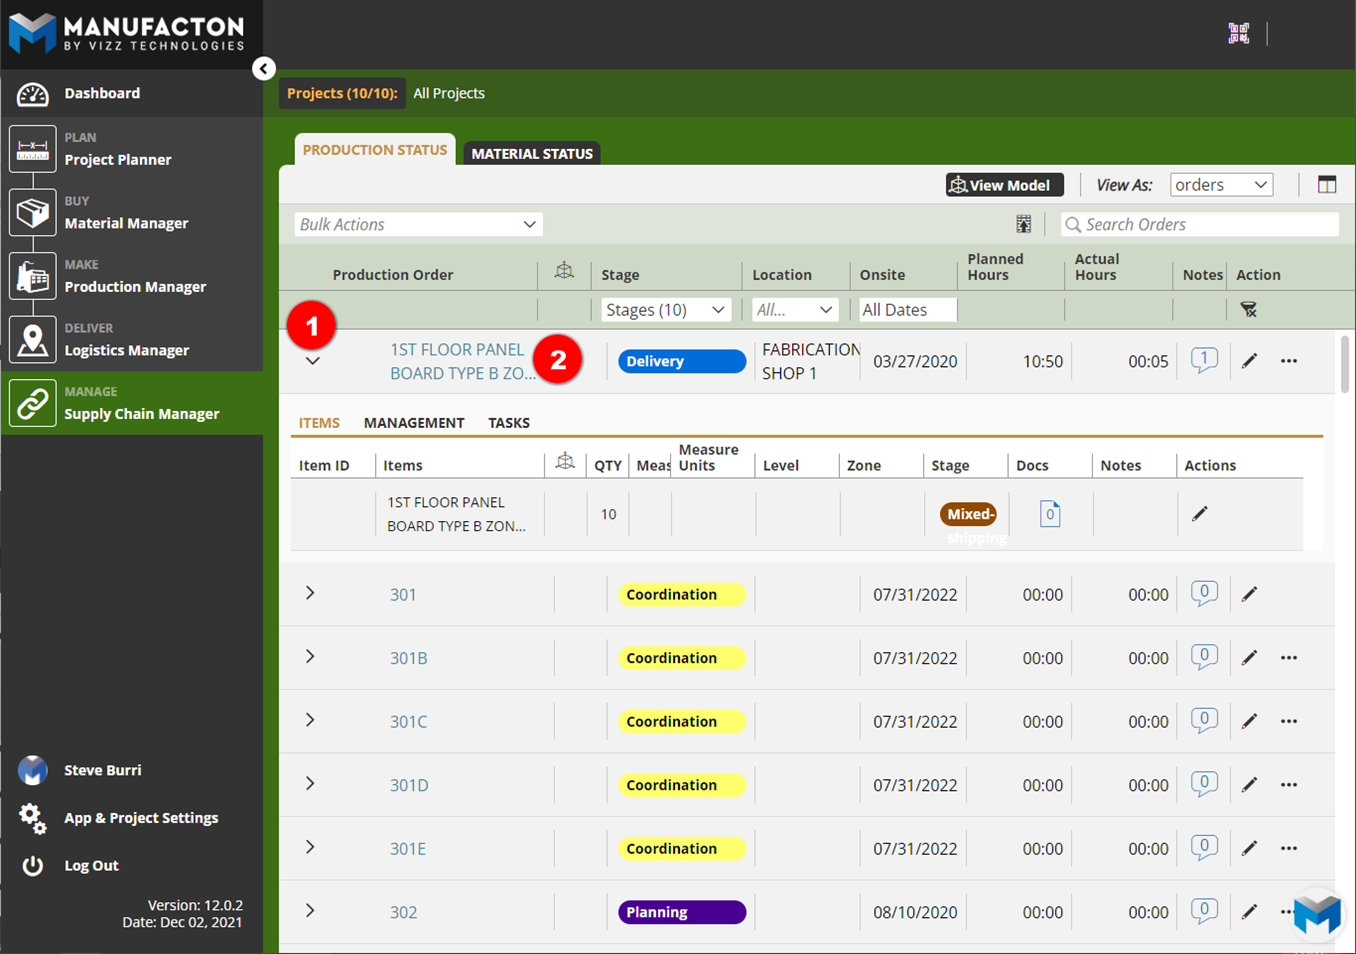Open the MANAGEMENT tab in expanded order

click(x=413, y=423)
